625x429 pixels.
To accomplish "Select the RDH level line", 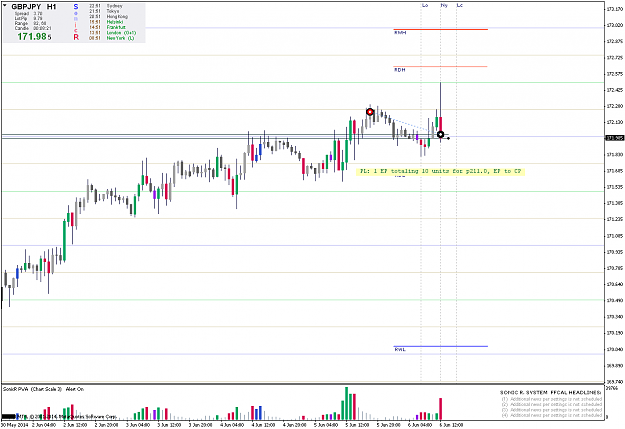I will [x=440, y=66].
